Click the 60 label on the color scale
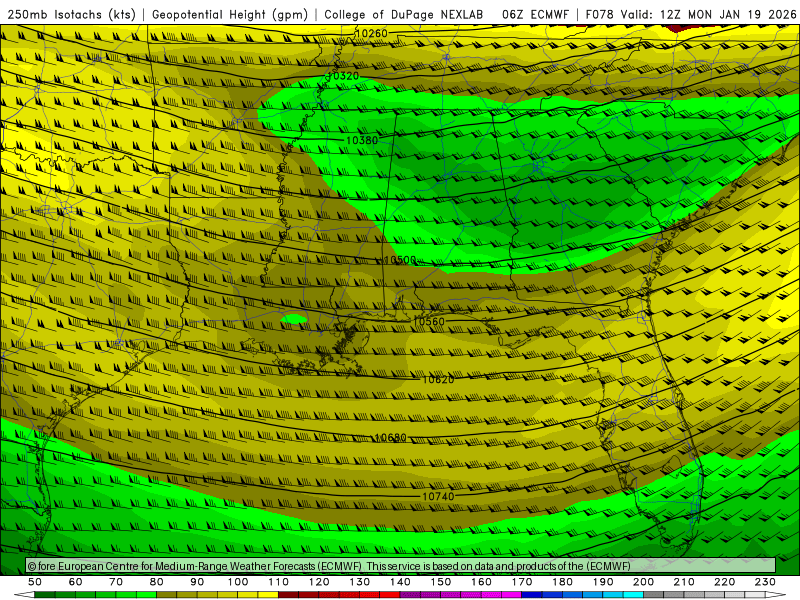The image size is (800, 600). (x=76, y=582)
